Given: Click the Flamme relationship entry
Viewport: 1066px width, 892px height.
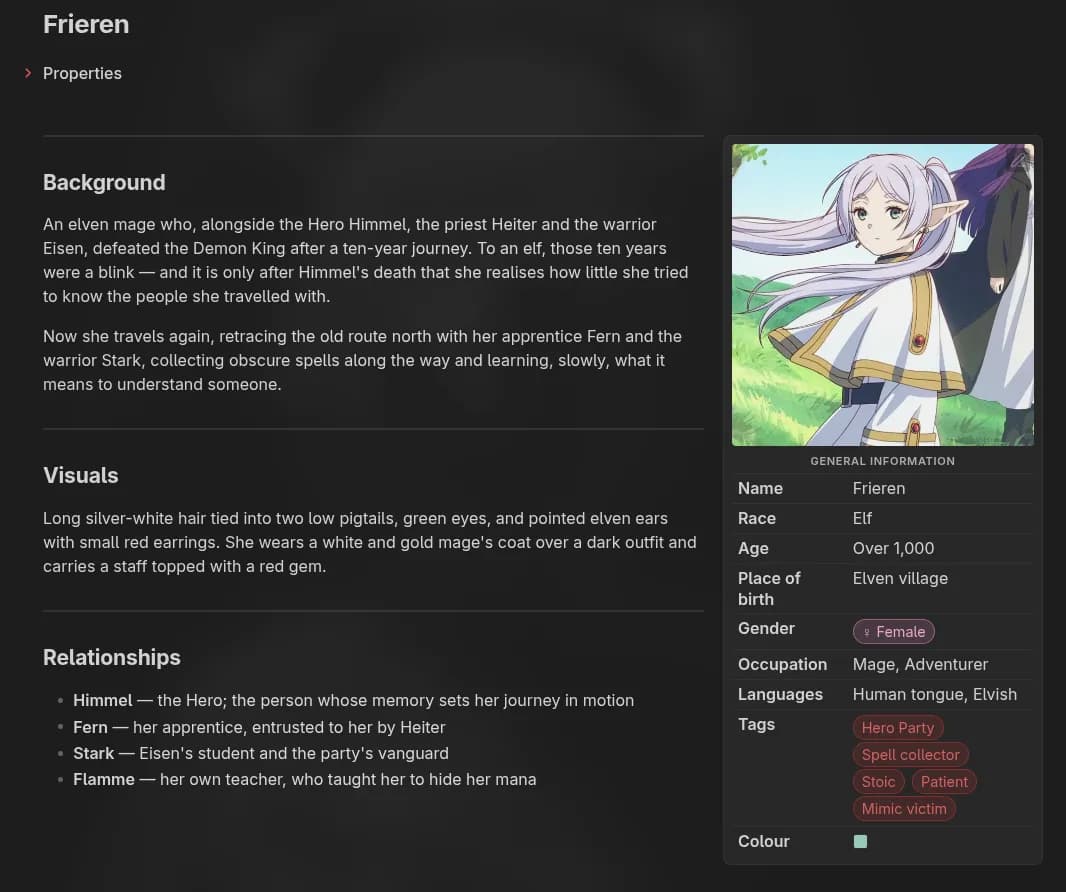Looking at the screenshot, I should tap(305, 779).
